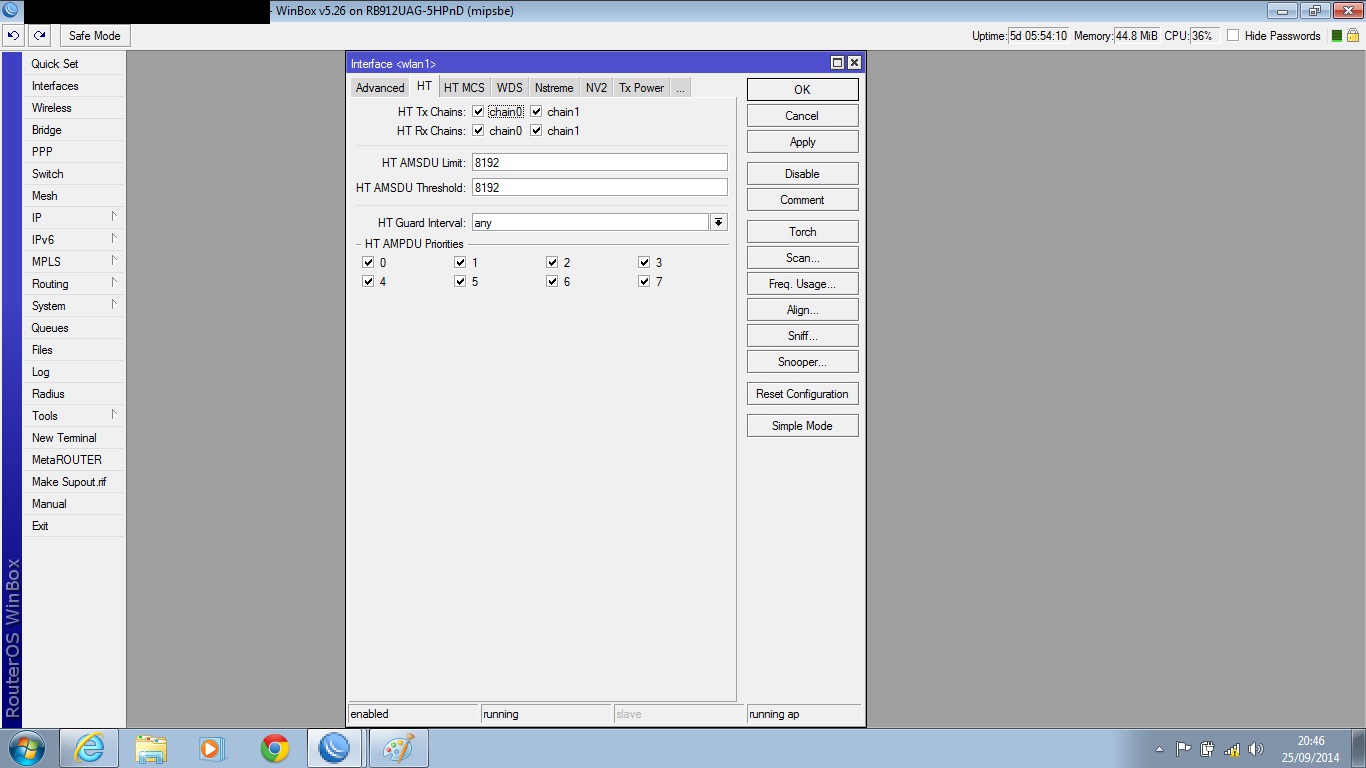The image size is (1366, 768).
Task: Maximize the Interface wlan1 window
Action: (x=838, y=63)
